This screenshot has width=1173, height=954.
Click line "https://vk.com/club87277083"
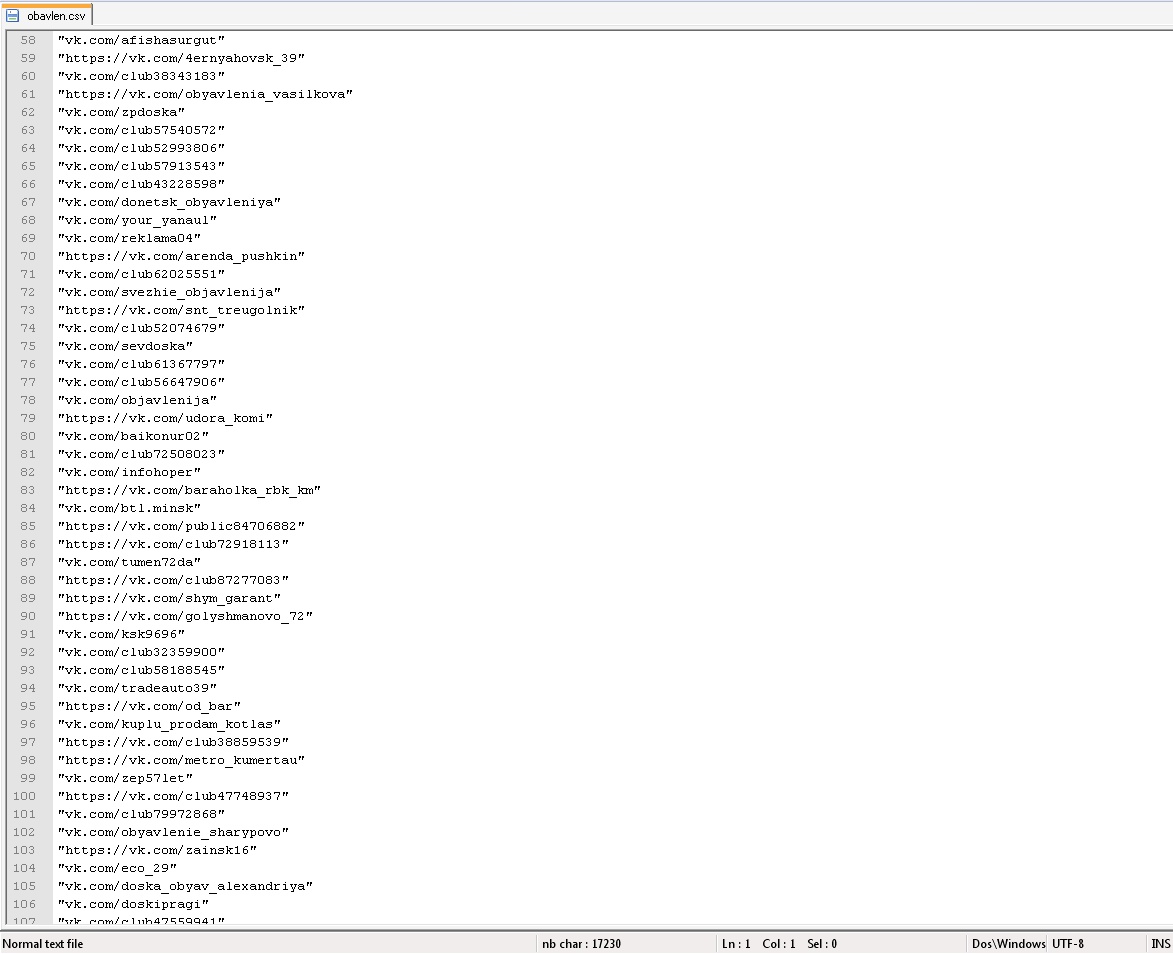click(x=174, y=580)
